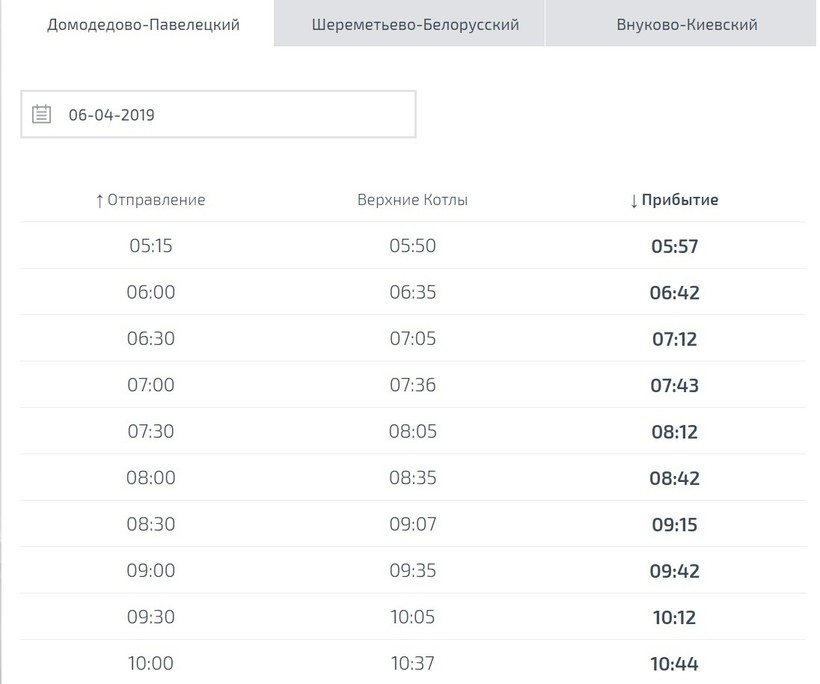Click the calendar icon in date field
Screen dimensions: 820x684
pos(41,114)
